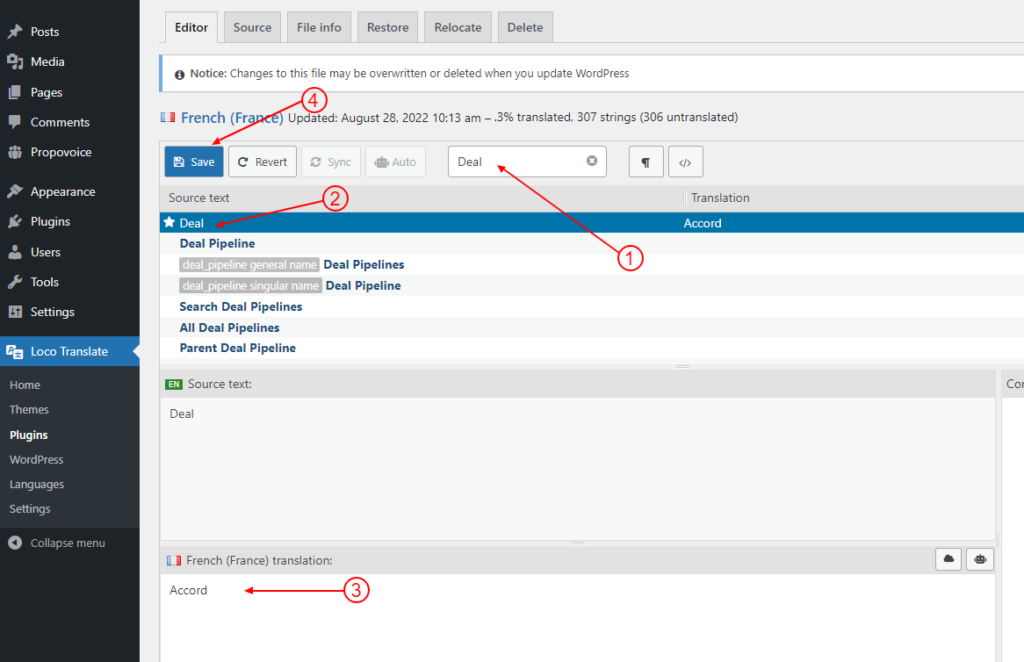Image resolution: width=1024 pixels, height=662 pixels.
Task: Click the star on the Deal row
Action: [169, 222]
